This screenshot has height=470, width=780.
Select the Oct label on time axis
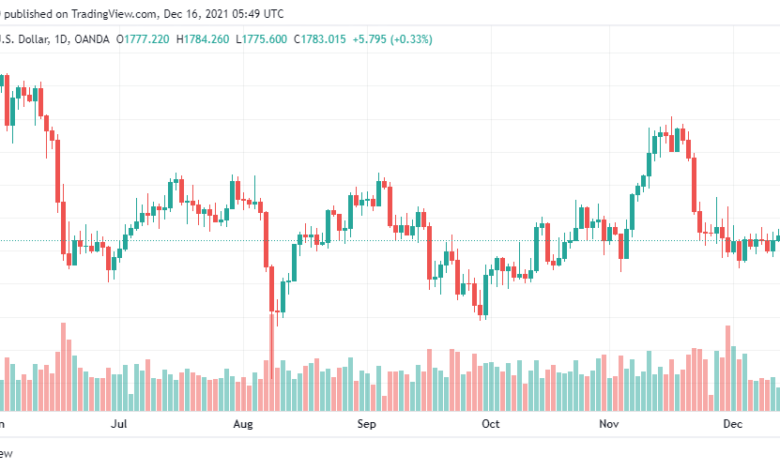click(490, 424)
